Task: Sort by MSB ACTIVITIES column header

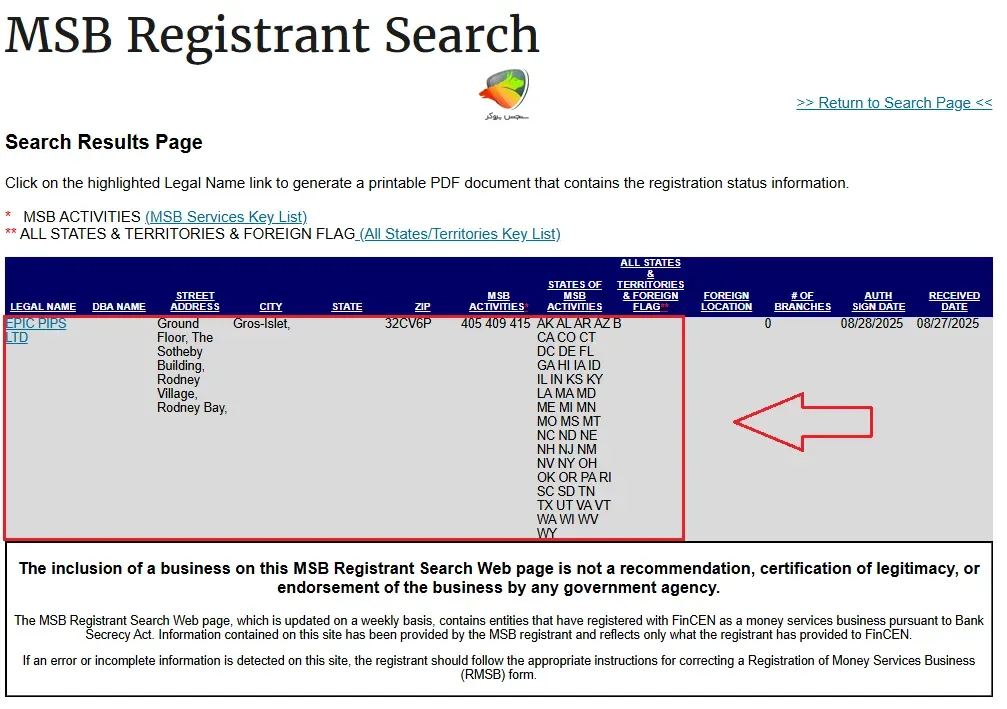Action: tap(498, 301)
